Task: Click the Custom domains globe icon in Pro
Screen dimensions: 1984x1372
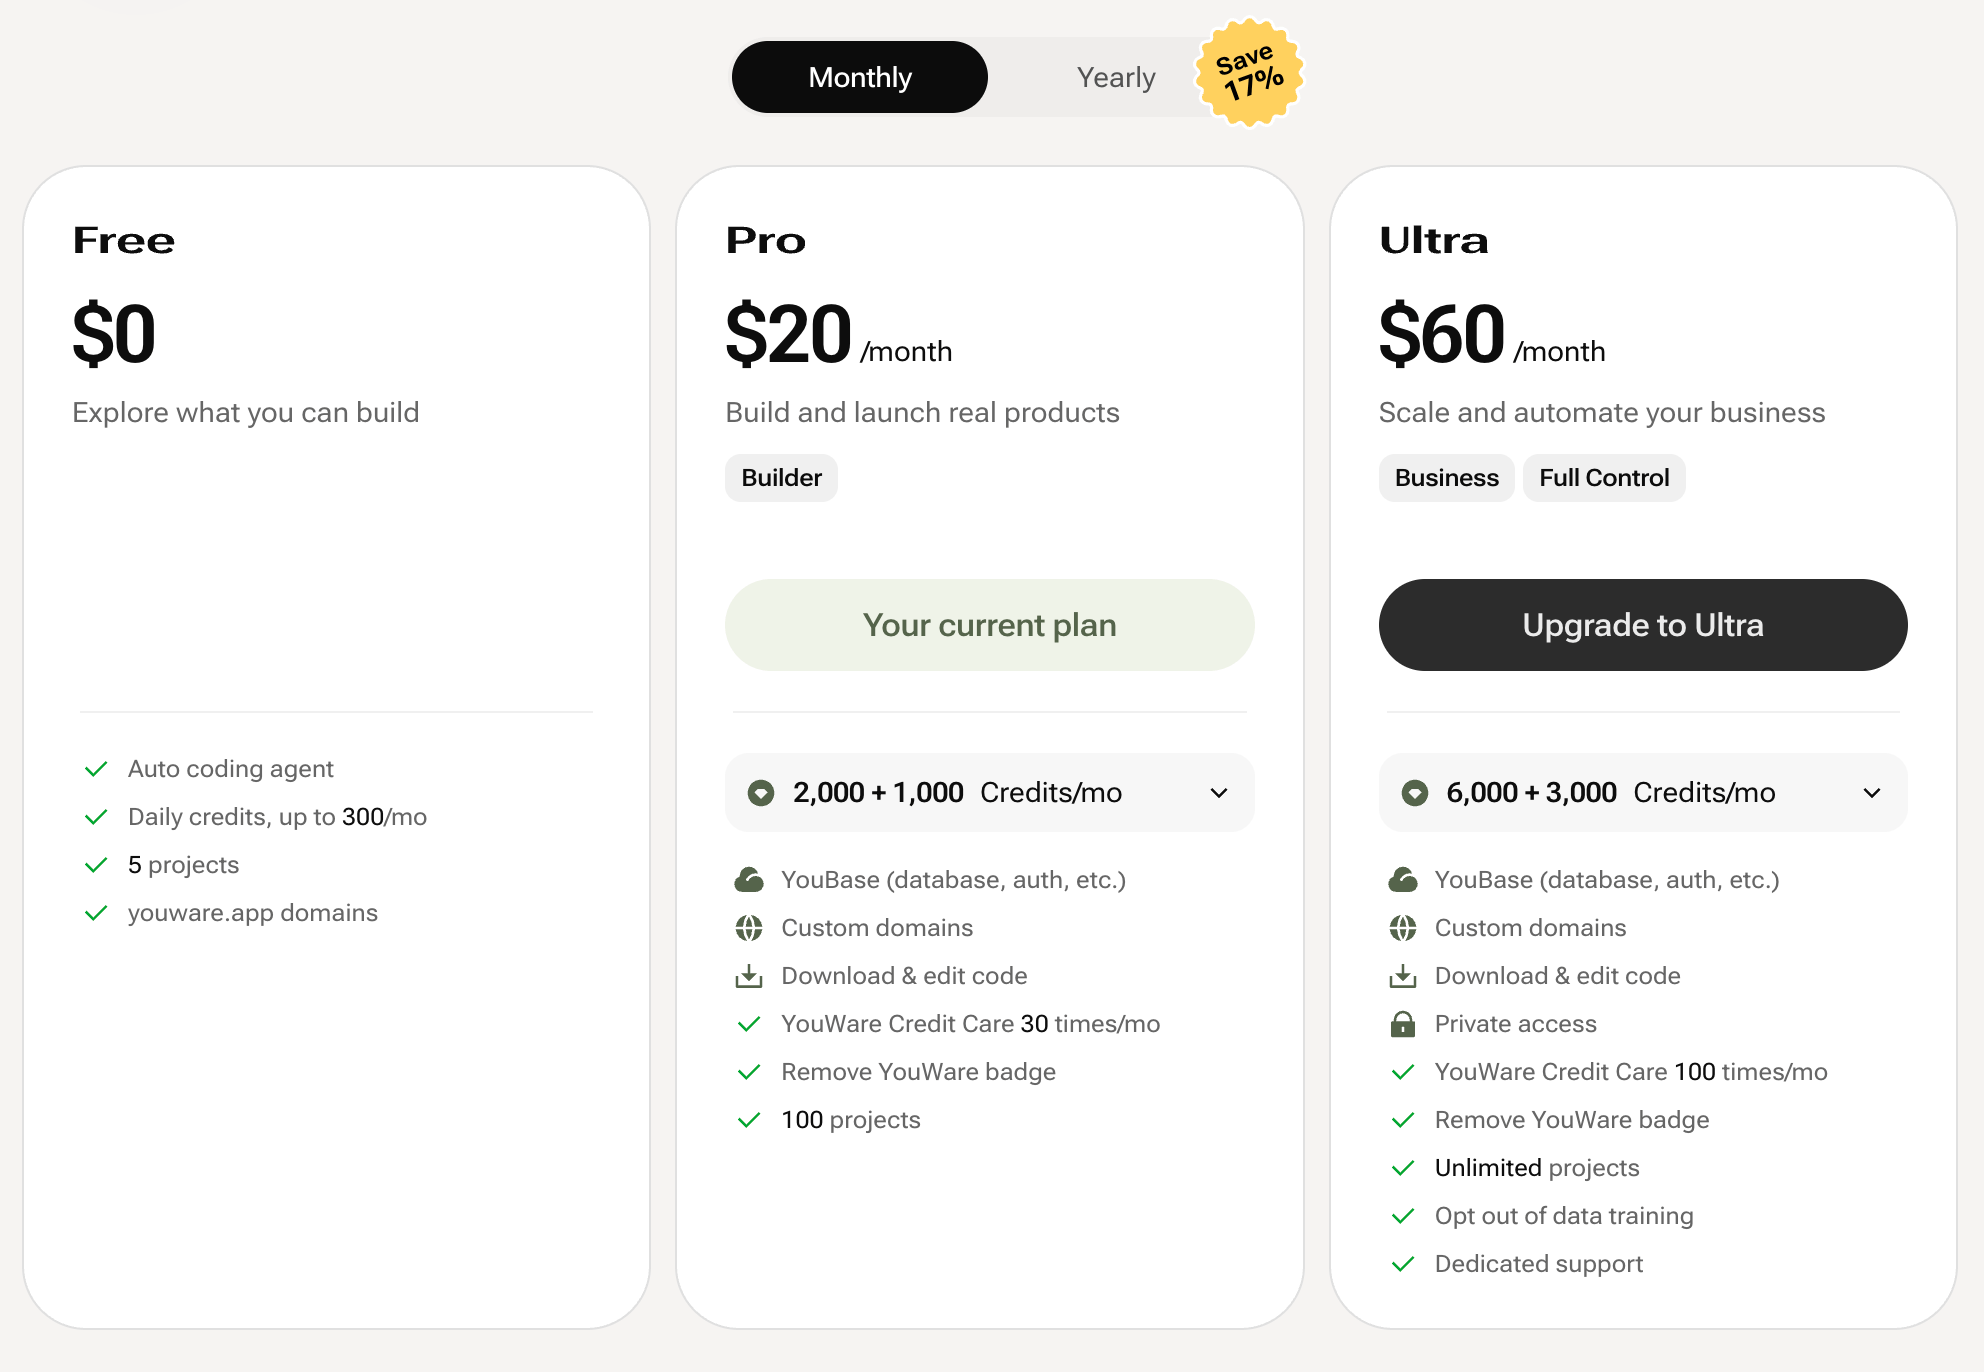Action: click(x=749, y=928)
